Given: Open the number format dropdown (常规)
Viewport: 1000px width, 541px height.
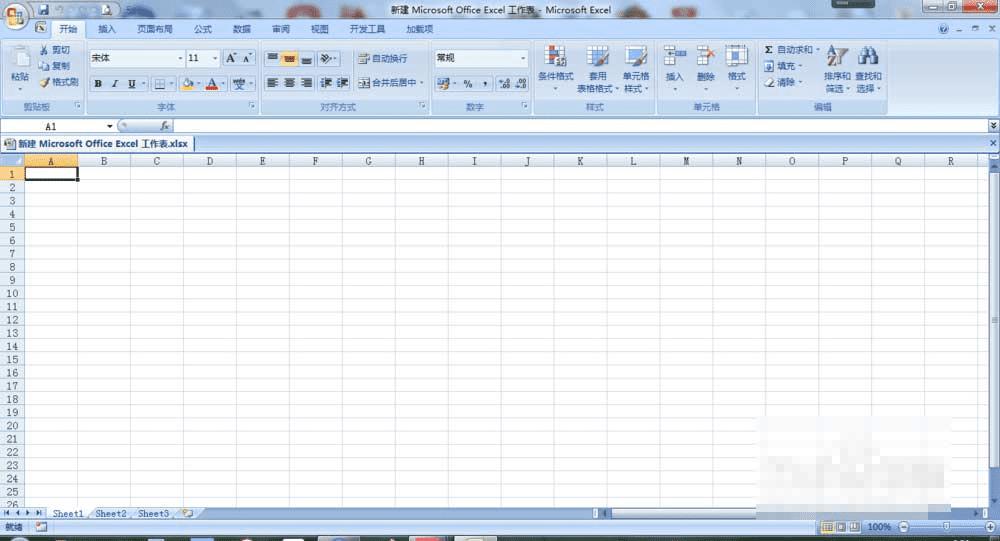Looking at the screenshot, I should tap(523, 58).
